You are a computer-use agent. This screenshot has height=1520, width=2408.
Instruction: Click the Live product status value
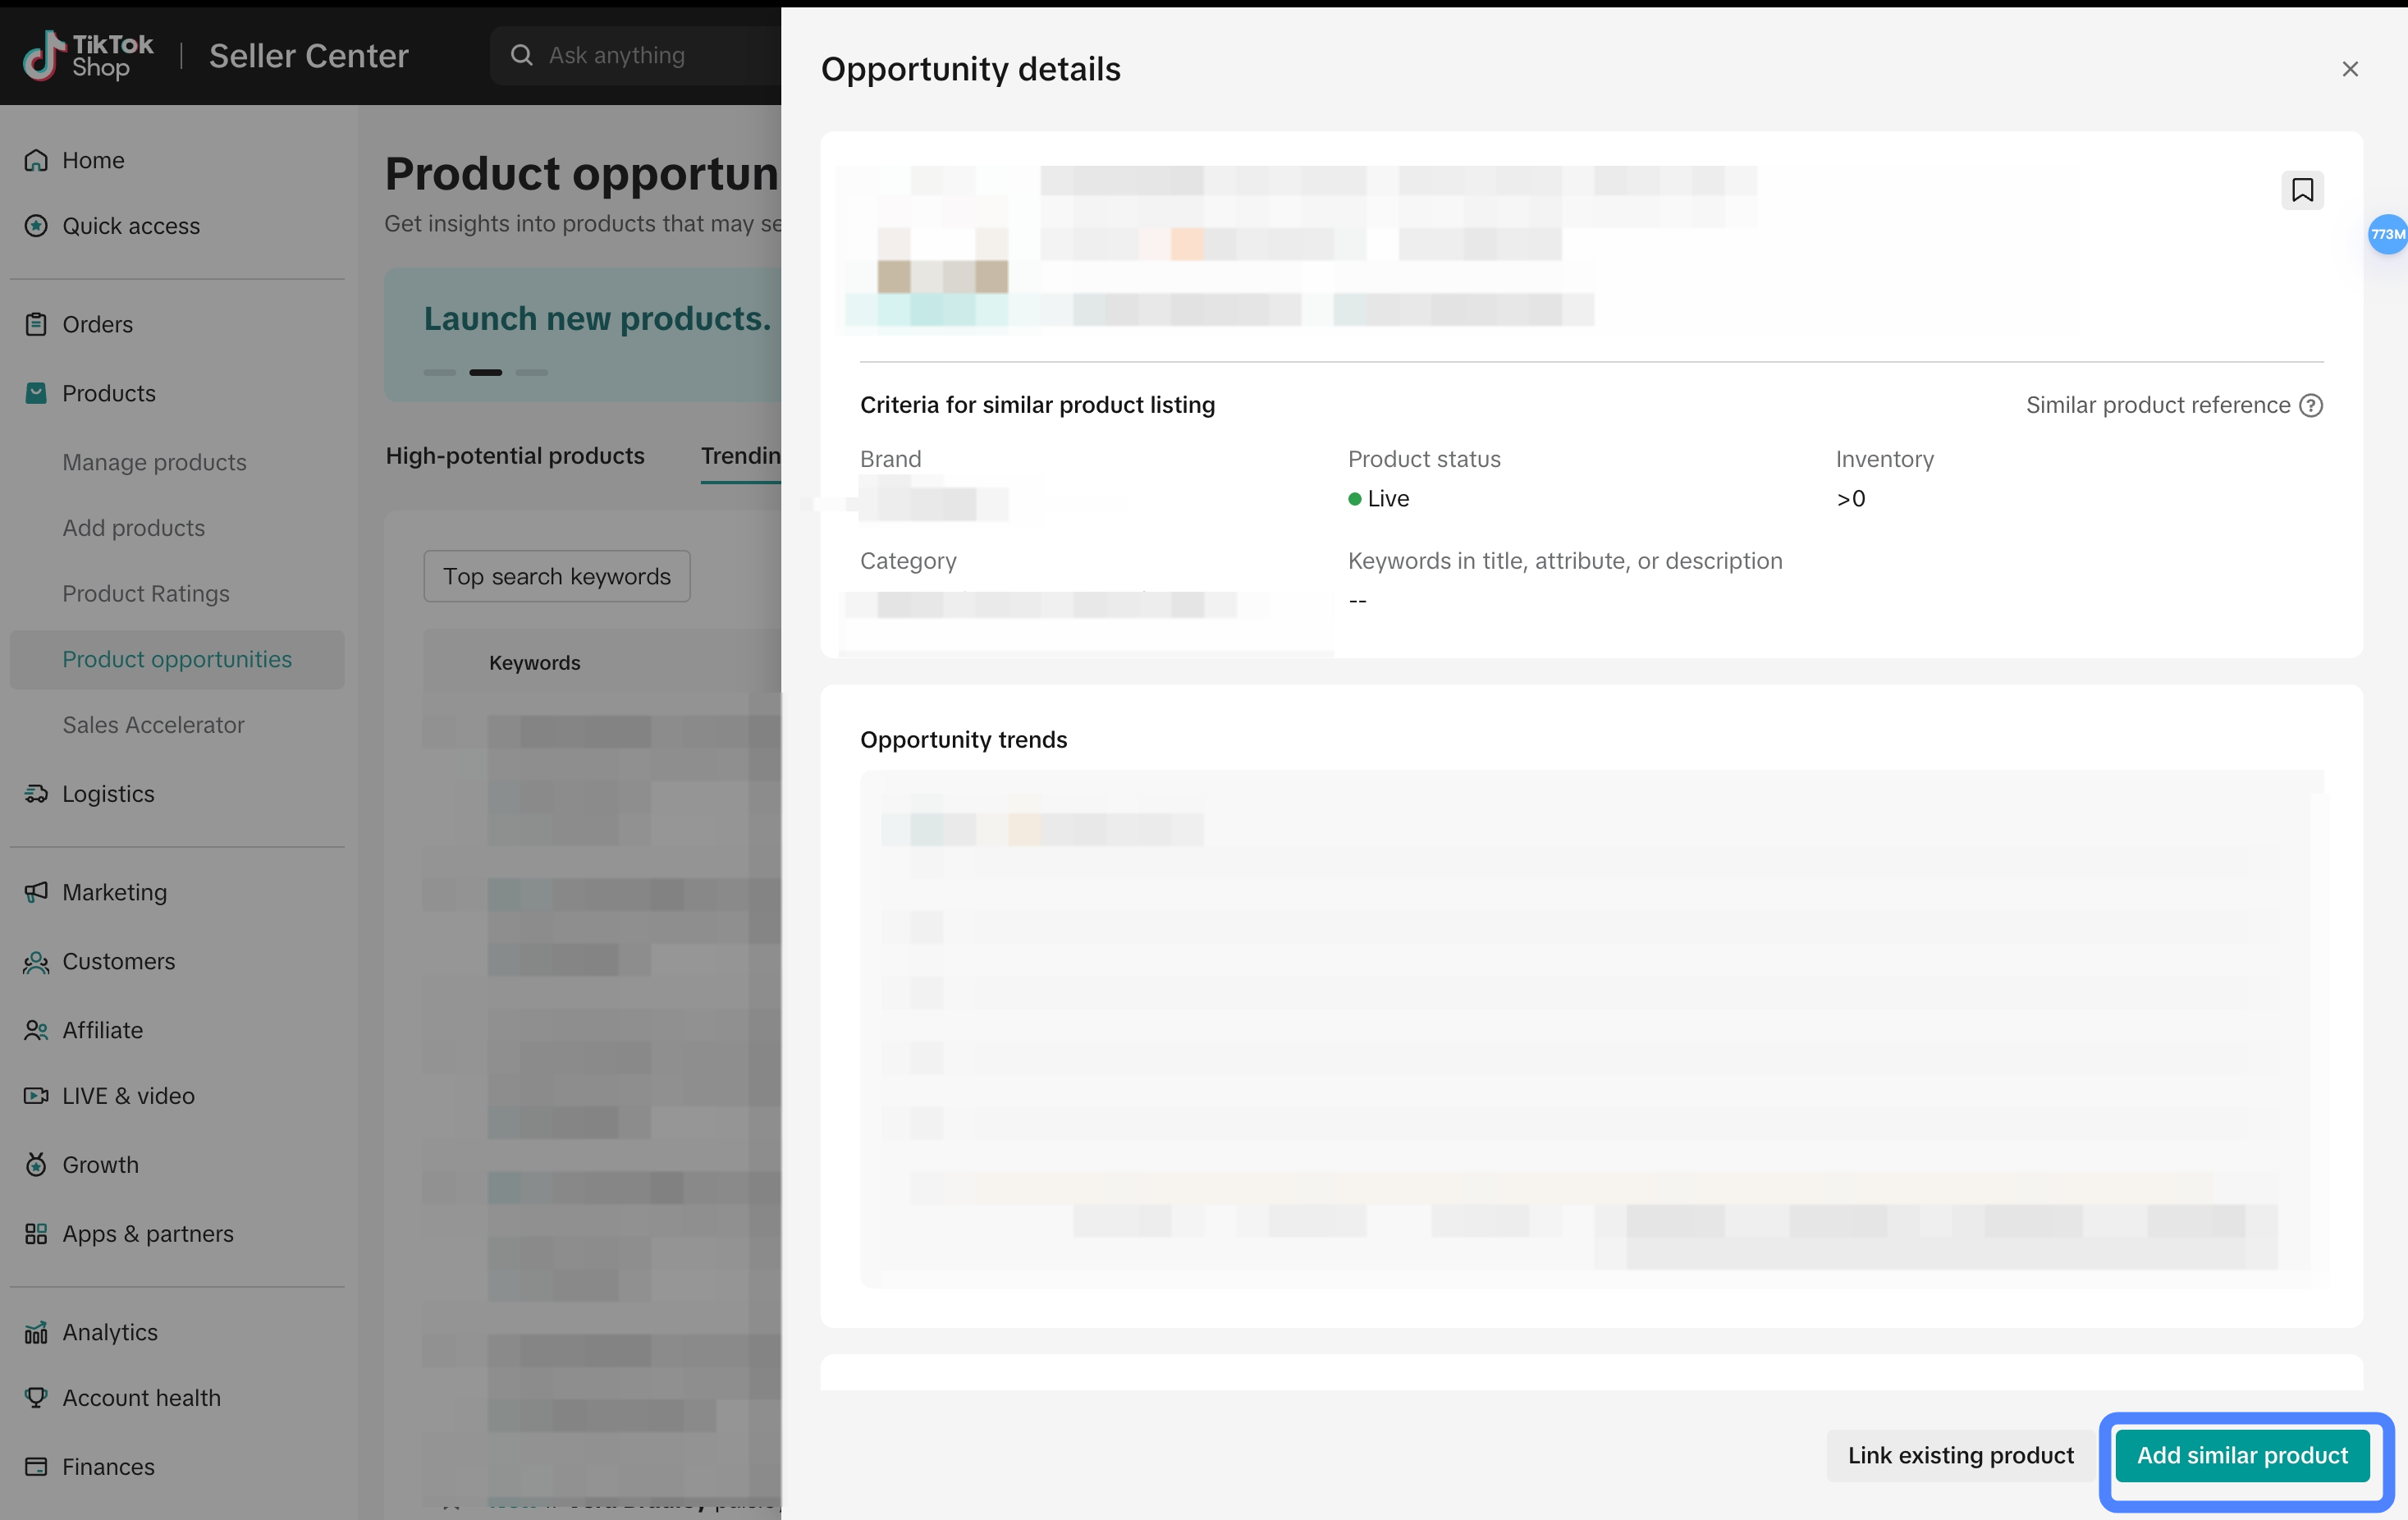coord(1379,499)
